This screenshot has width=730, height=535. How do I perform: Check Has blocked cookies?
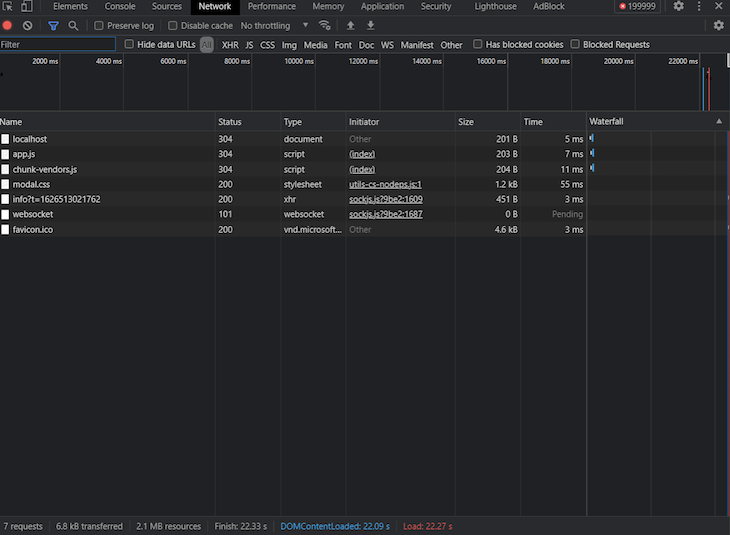478,44
